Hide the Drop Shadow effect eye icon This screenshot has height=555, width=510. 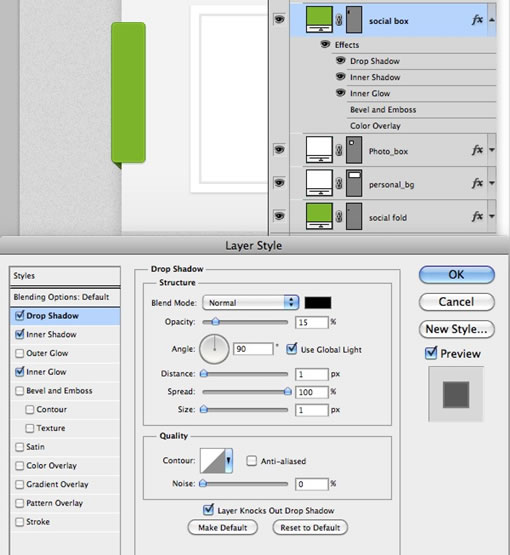point(340,60)
